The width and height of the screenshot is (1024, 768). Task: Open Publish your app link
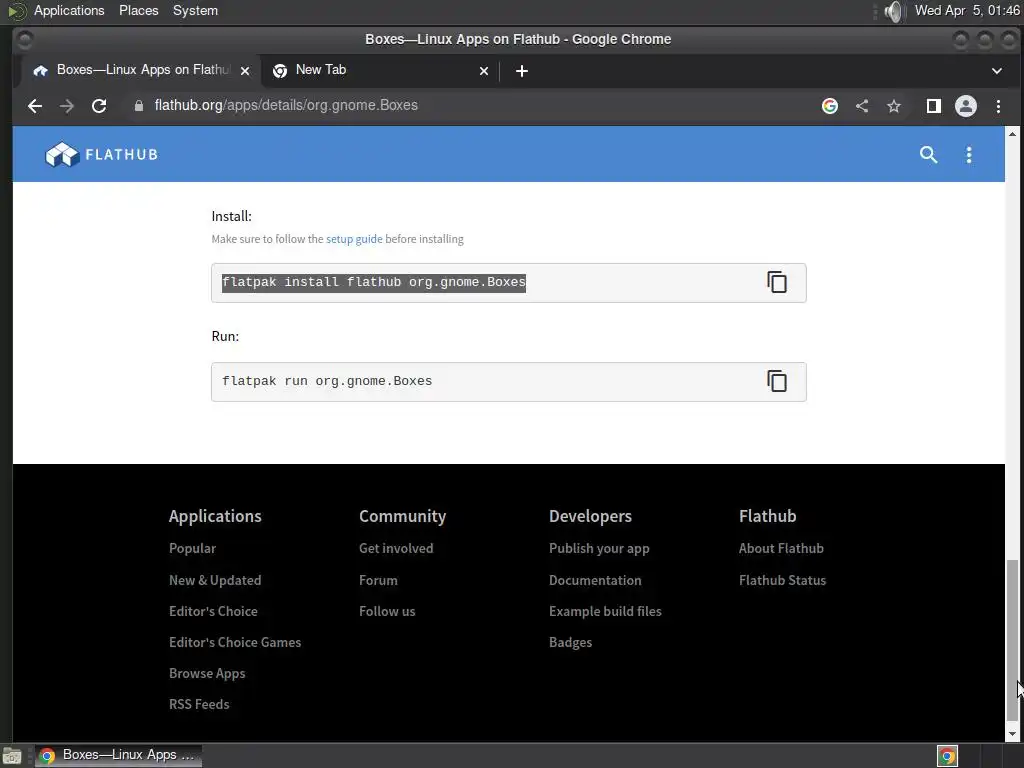(599, 549)
